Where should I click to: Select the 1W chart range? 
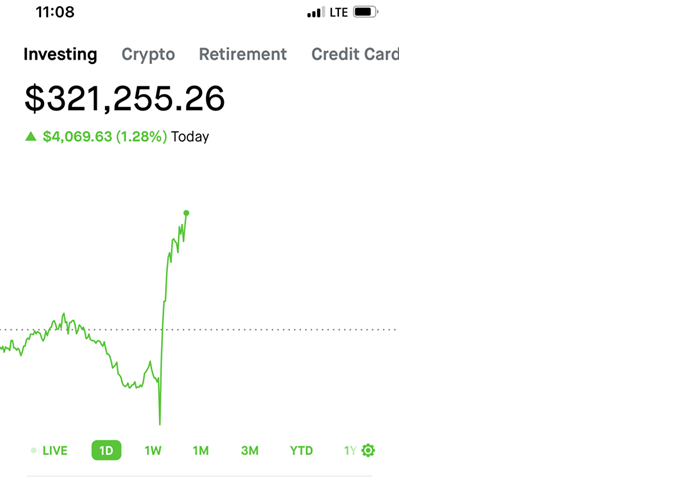pos(153,451)
